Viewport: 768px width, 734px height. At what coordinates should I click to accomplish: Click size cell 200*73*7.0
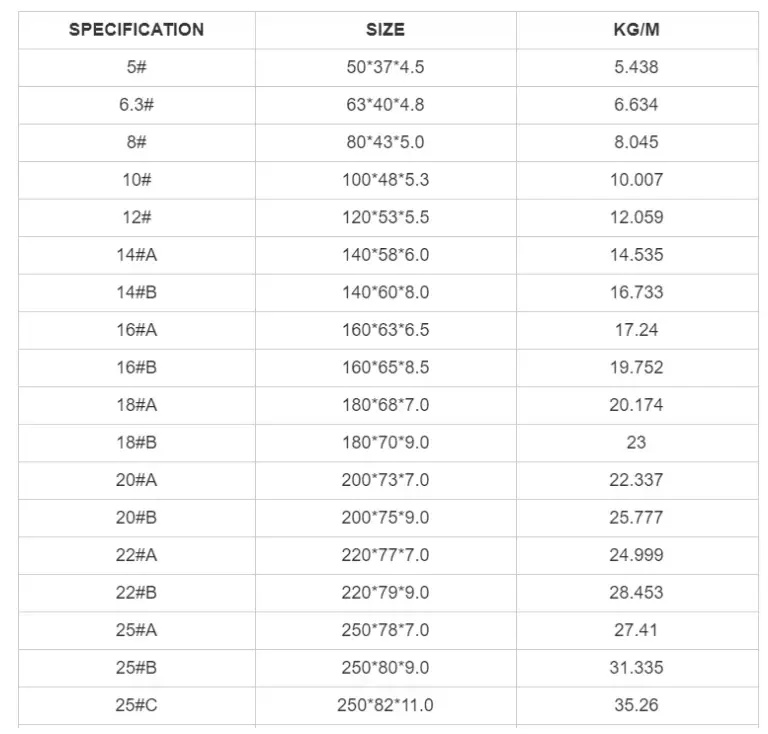point(385,480)
